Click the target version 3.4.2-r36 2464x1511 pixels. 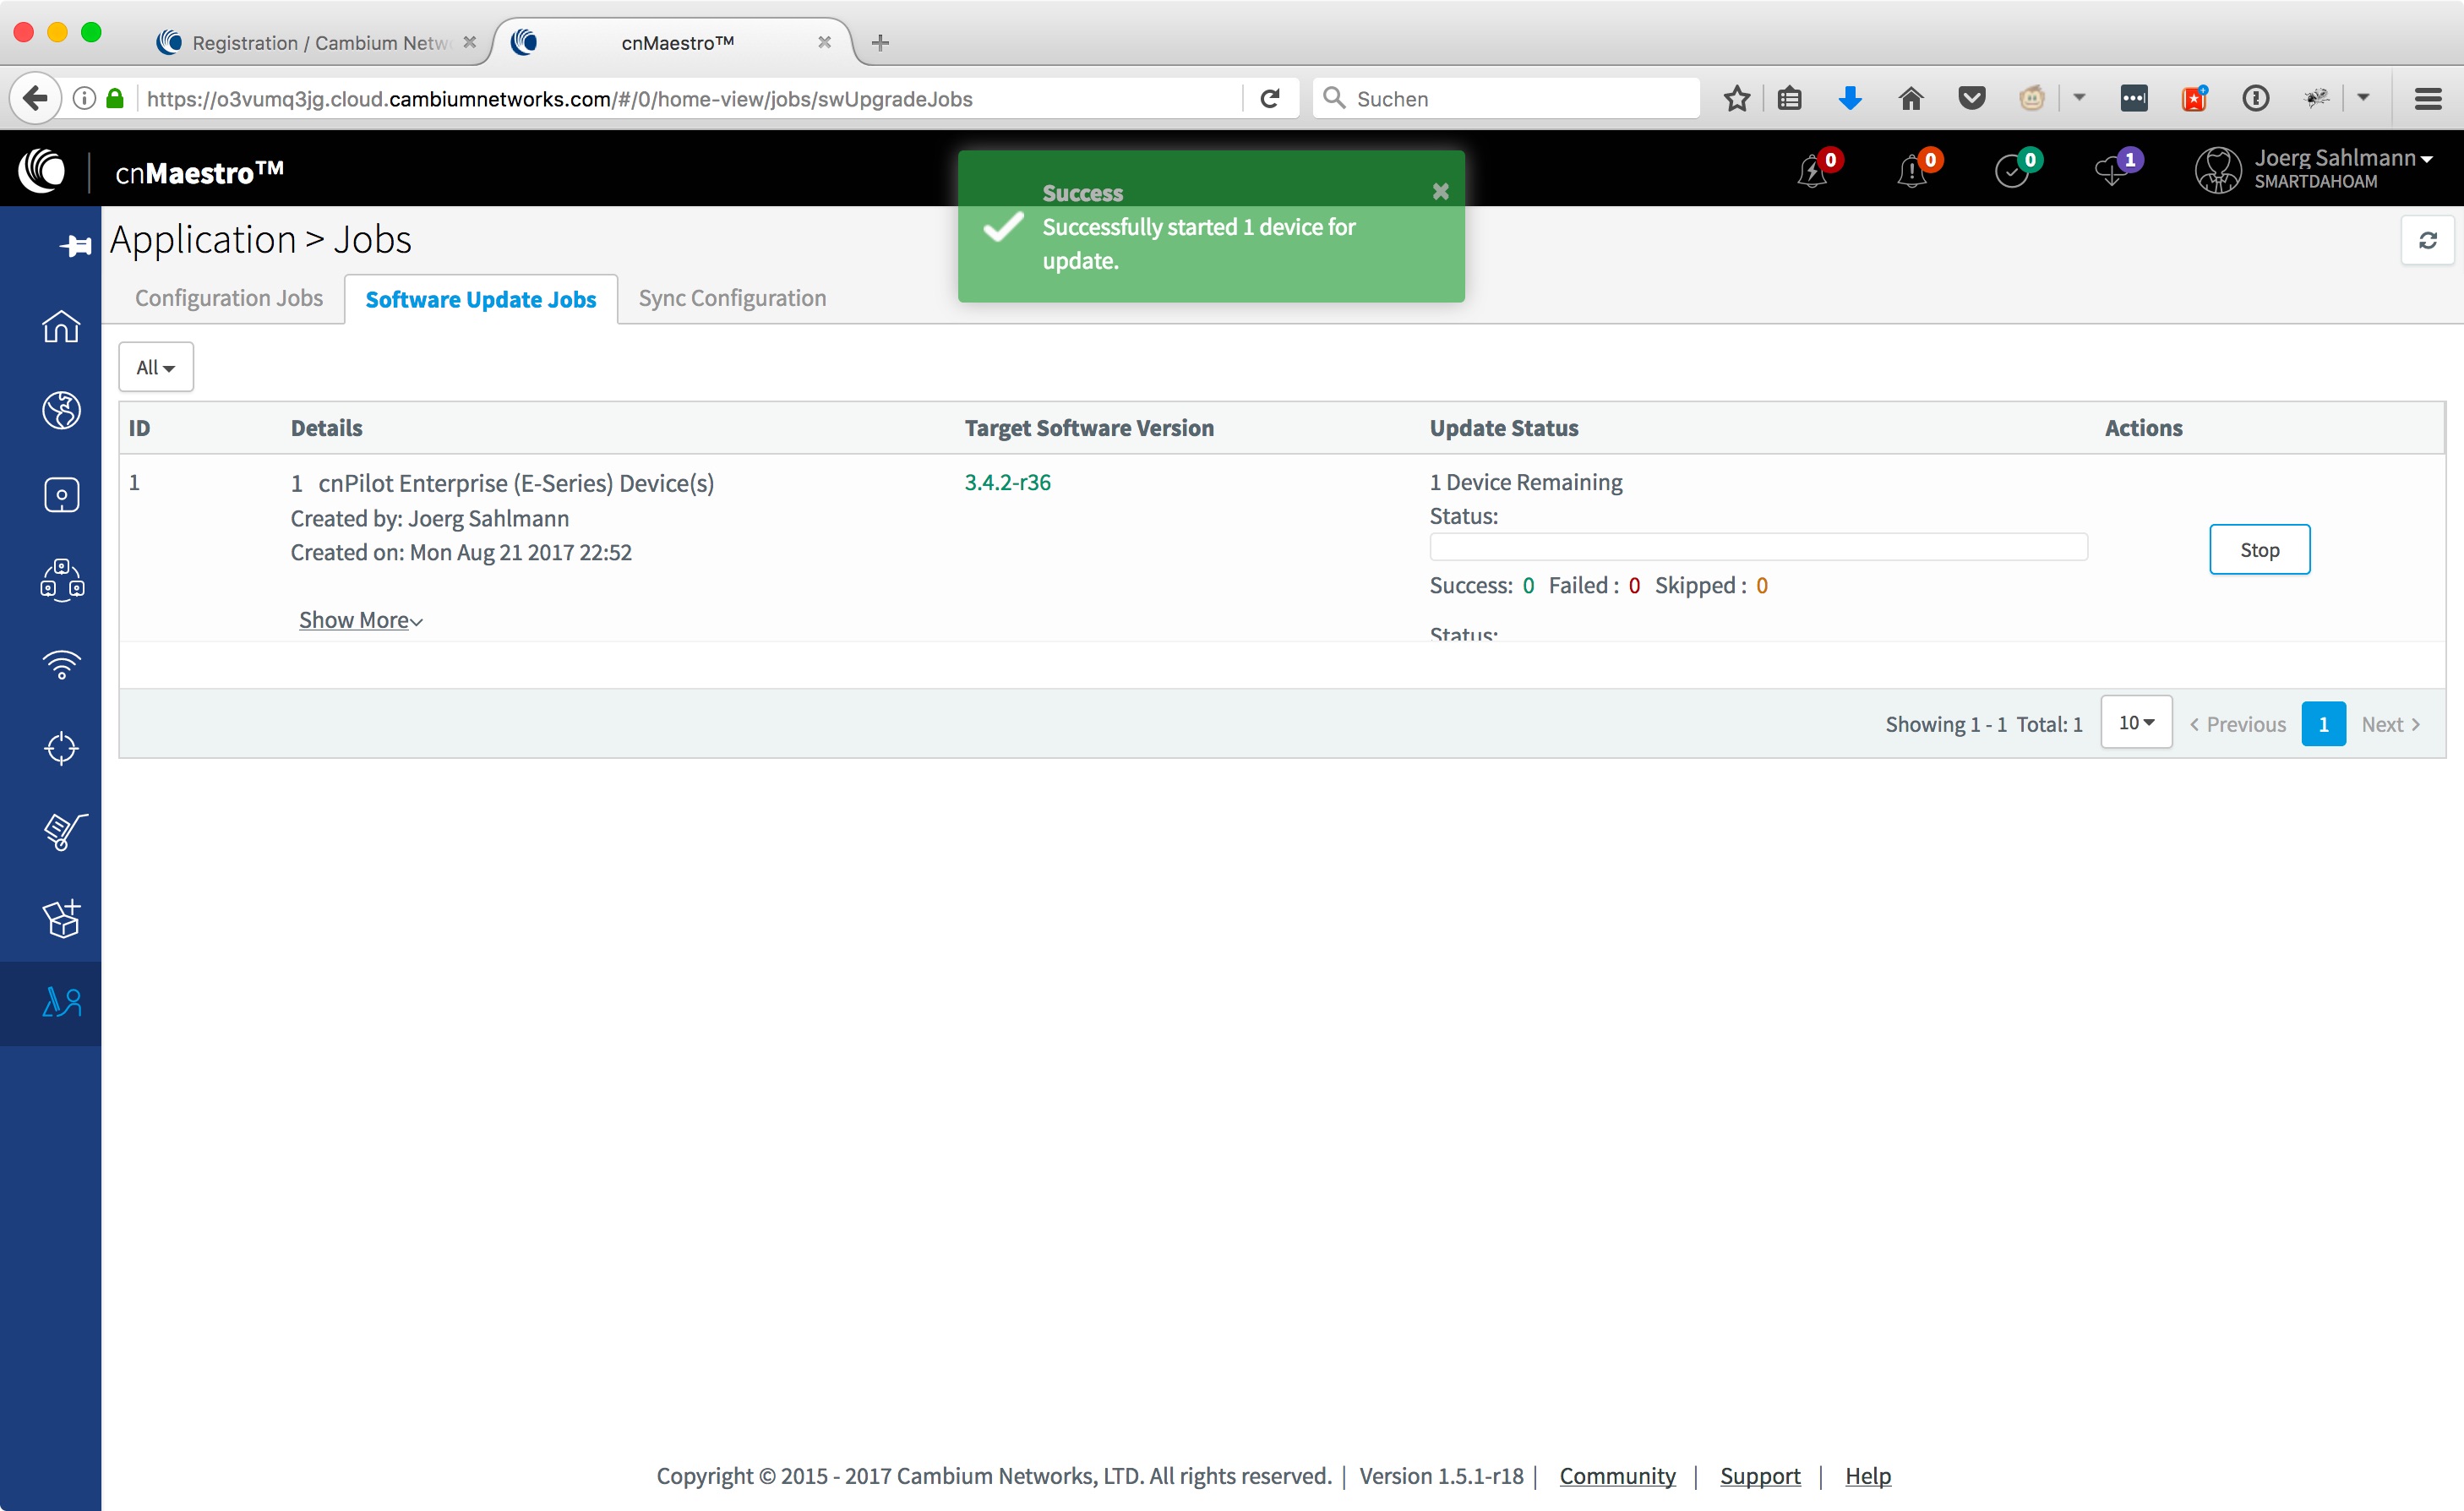point(1007,482)
